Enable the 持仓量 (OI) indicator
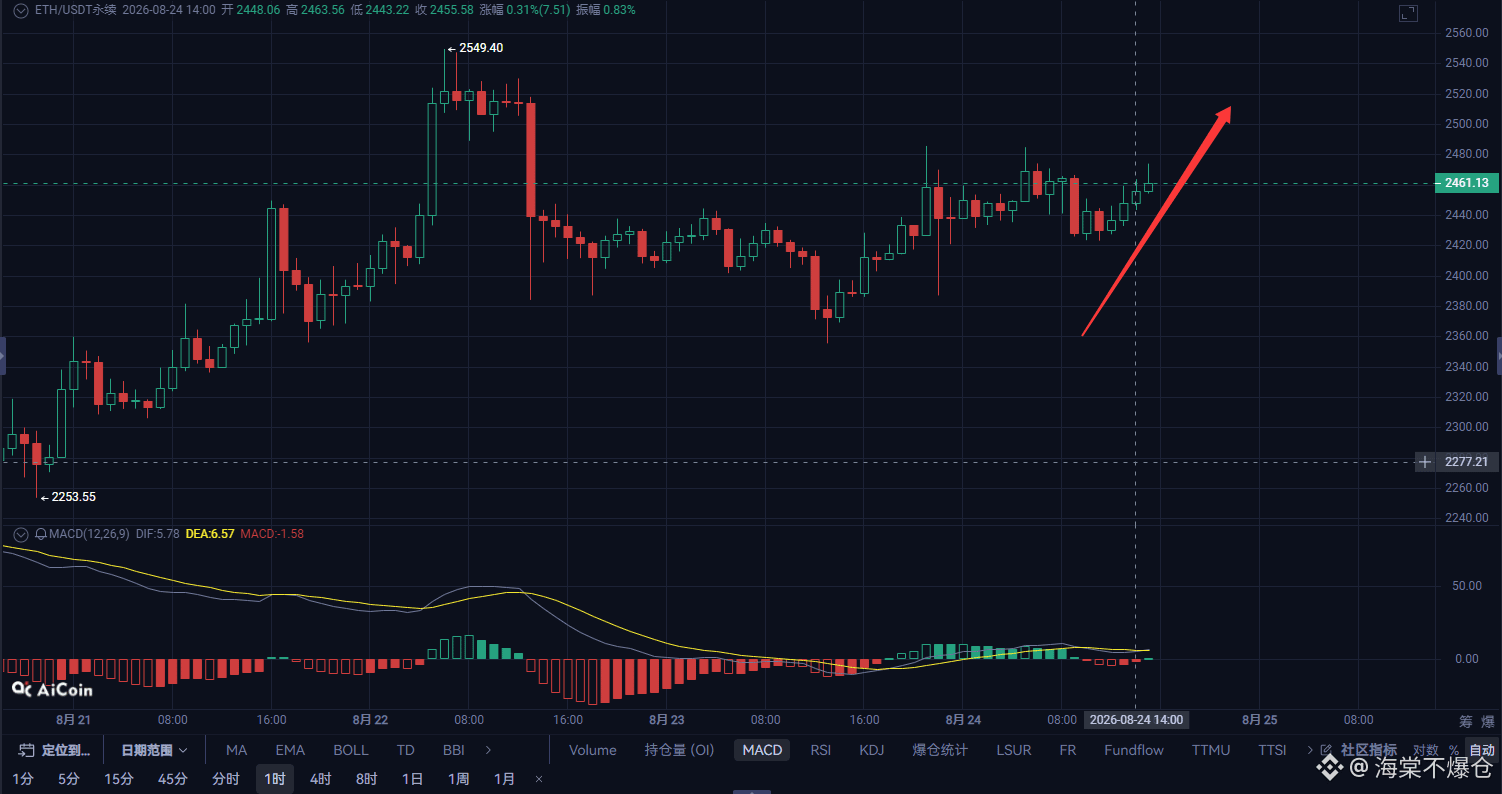The image size is (1502, 794). point(679,750)
